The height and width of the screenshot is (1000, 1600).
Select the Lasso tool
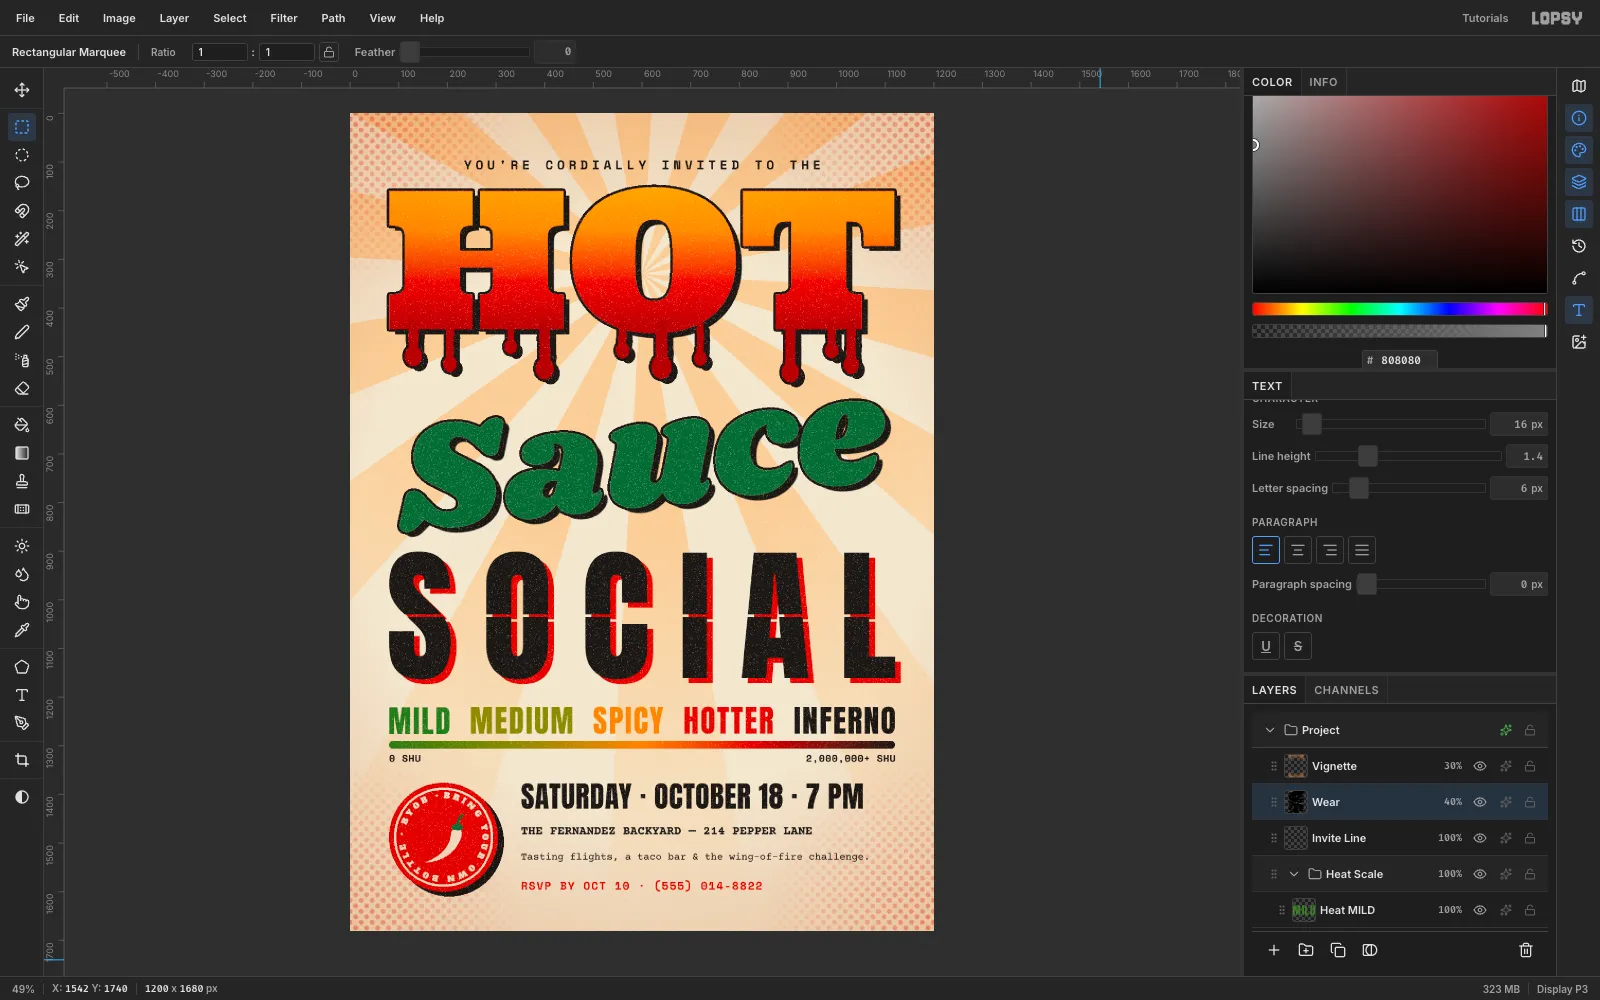[x=22, y=183]
